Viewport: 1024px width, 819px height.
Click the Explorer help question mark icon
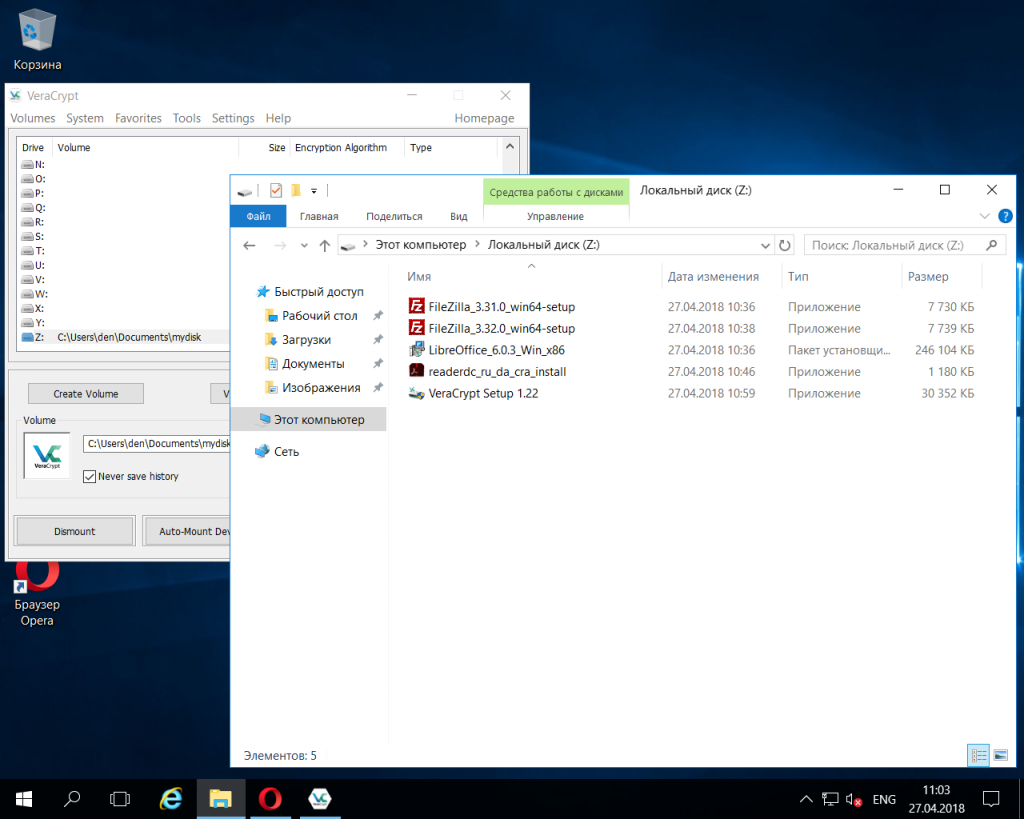coord(1005,216)
